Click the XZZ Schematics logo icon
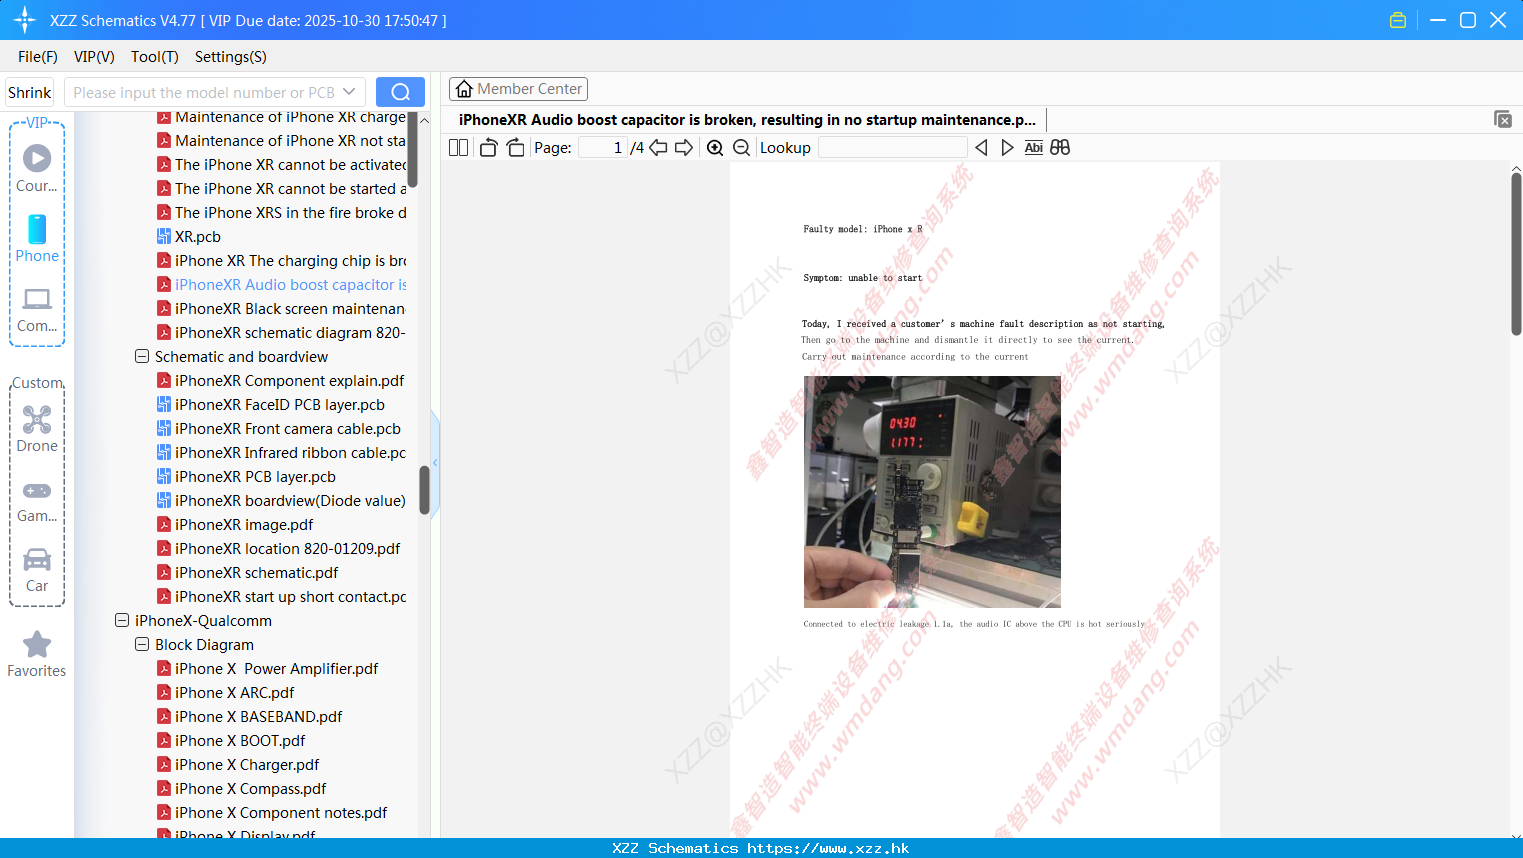This screenshot has height=858, width=1523. click(24, 20)
